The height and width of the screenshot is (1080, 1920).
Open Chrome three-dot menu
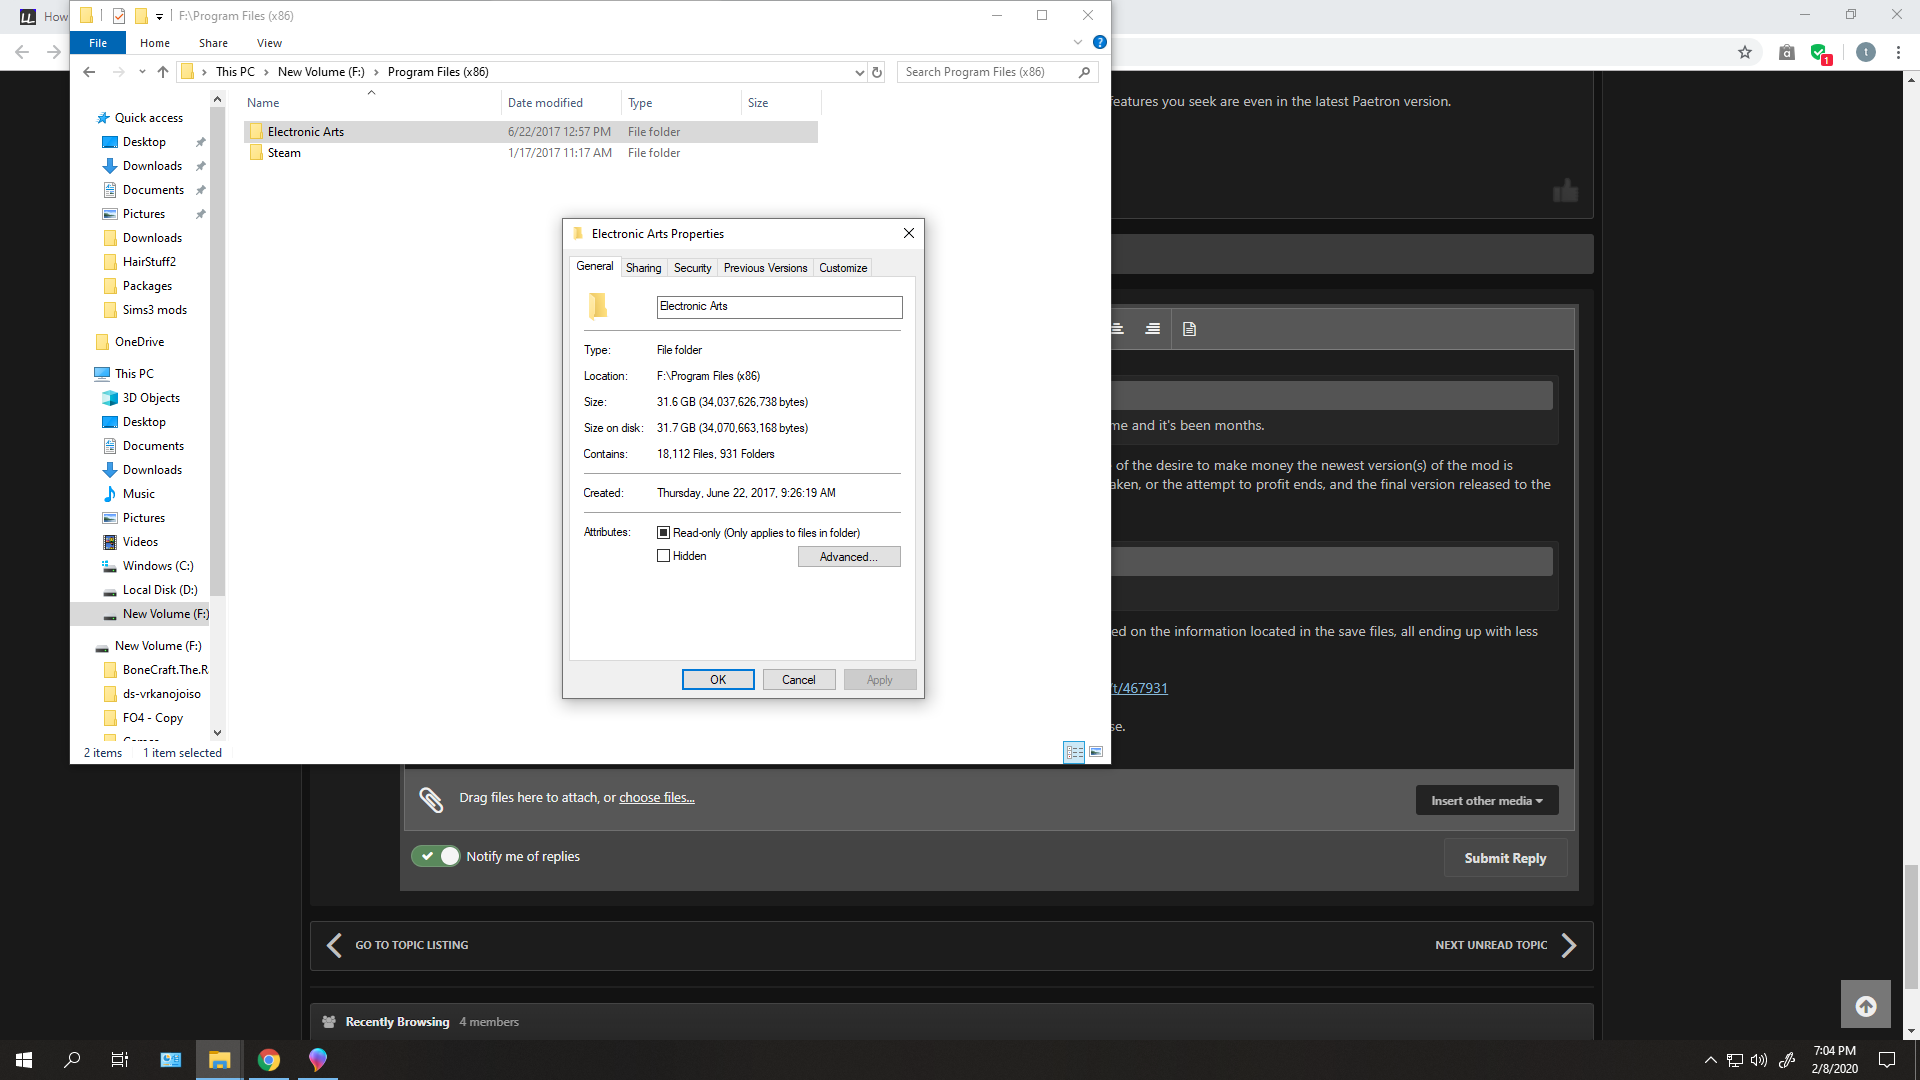(x=1898, y=52)
